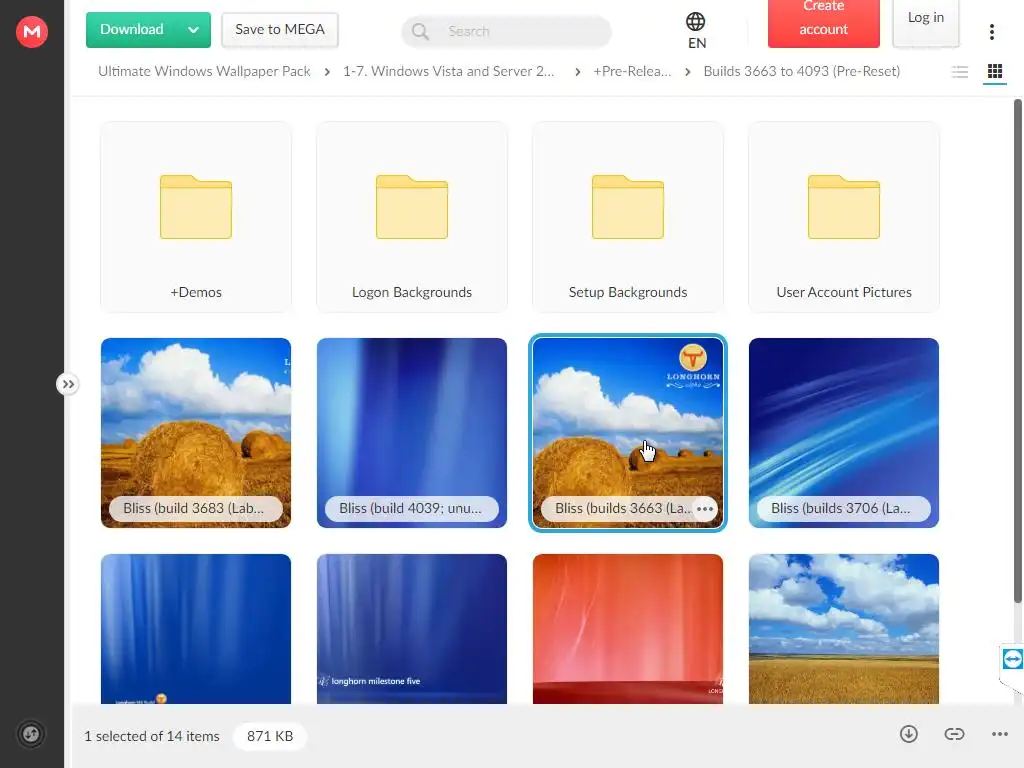Click Save to MEGA button
Image resolution: width=1024 pixels, height=768 pixels.
point(280,29)
